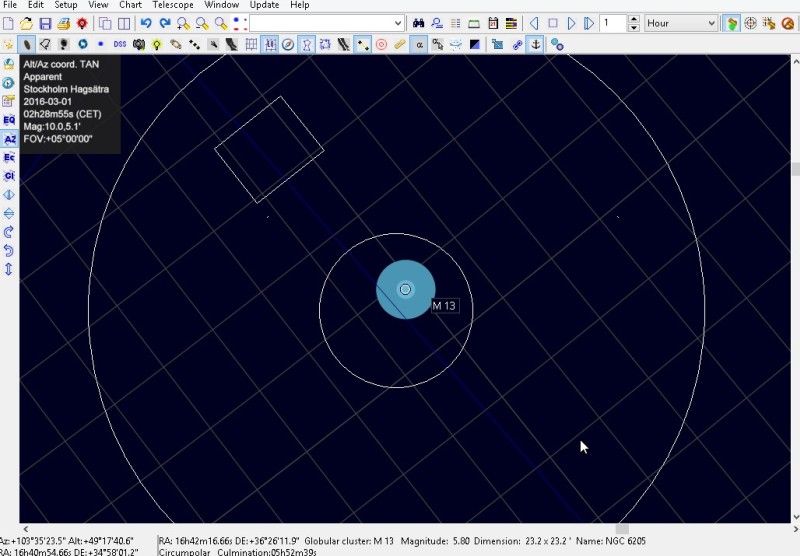Open the Hour time unit dropdown
Viewport: 800px width, 556px height.
681,23
